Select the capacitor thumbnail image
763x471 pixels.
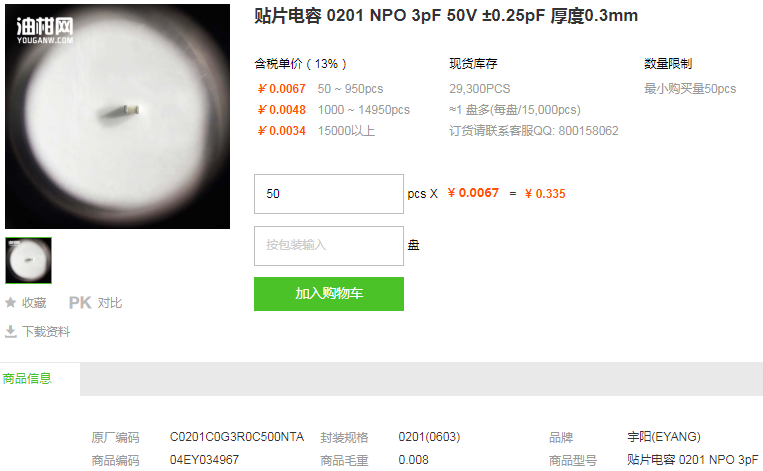(x=28, y=260)
